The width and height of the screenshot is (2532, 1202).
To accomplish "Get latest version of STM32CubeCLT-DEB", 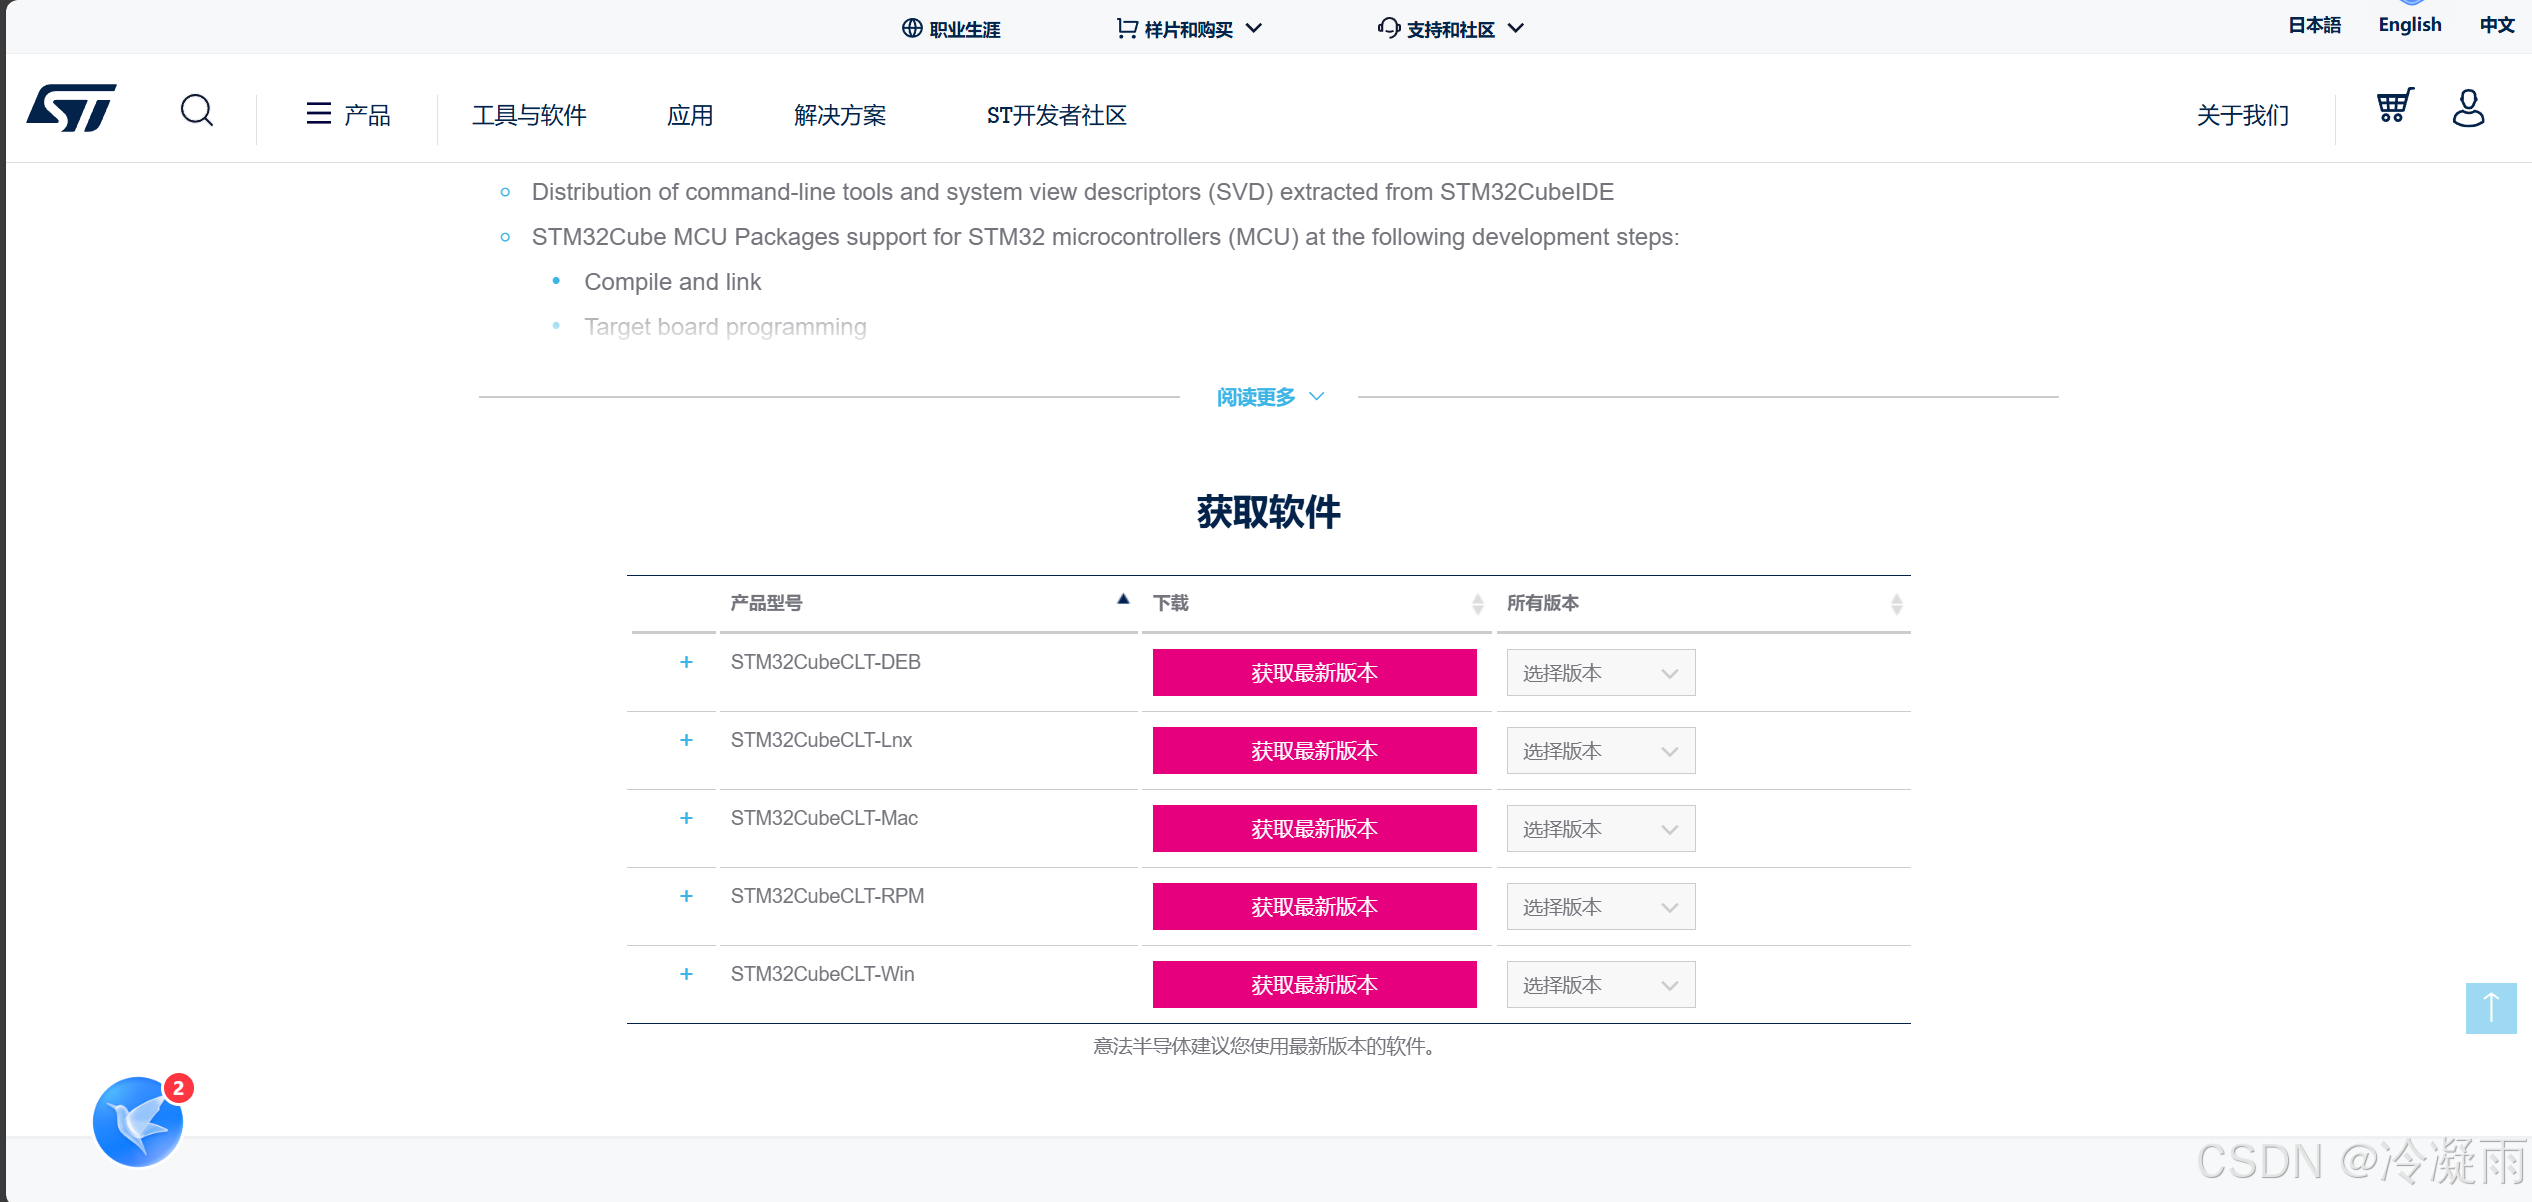I will coord(1314,672).
